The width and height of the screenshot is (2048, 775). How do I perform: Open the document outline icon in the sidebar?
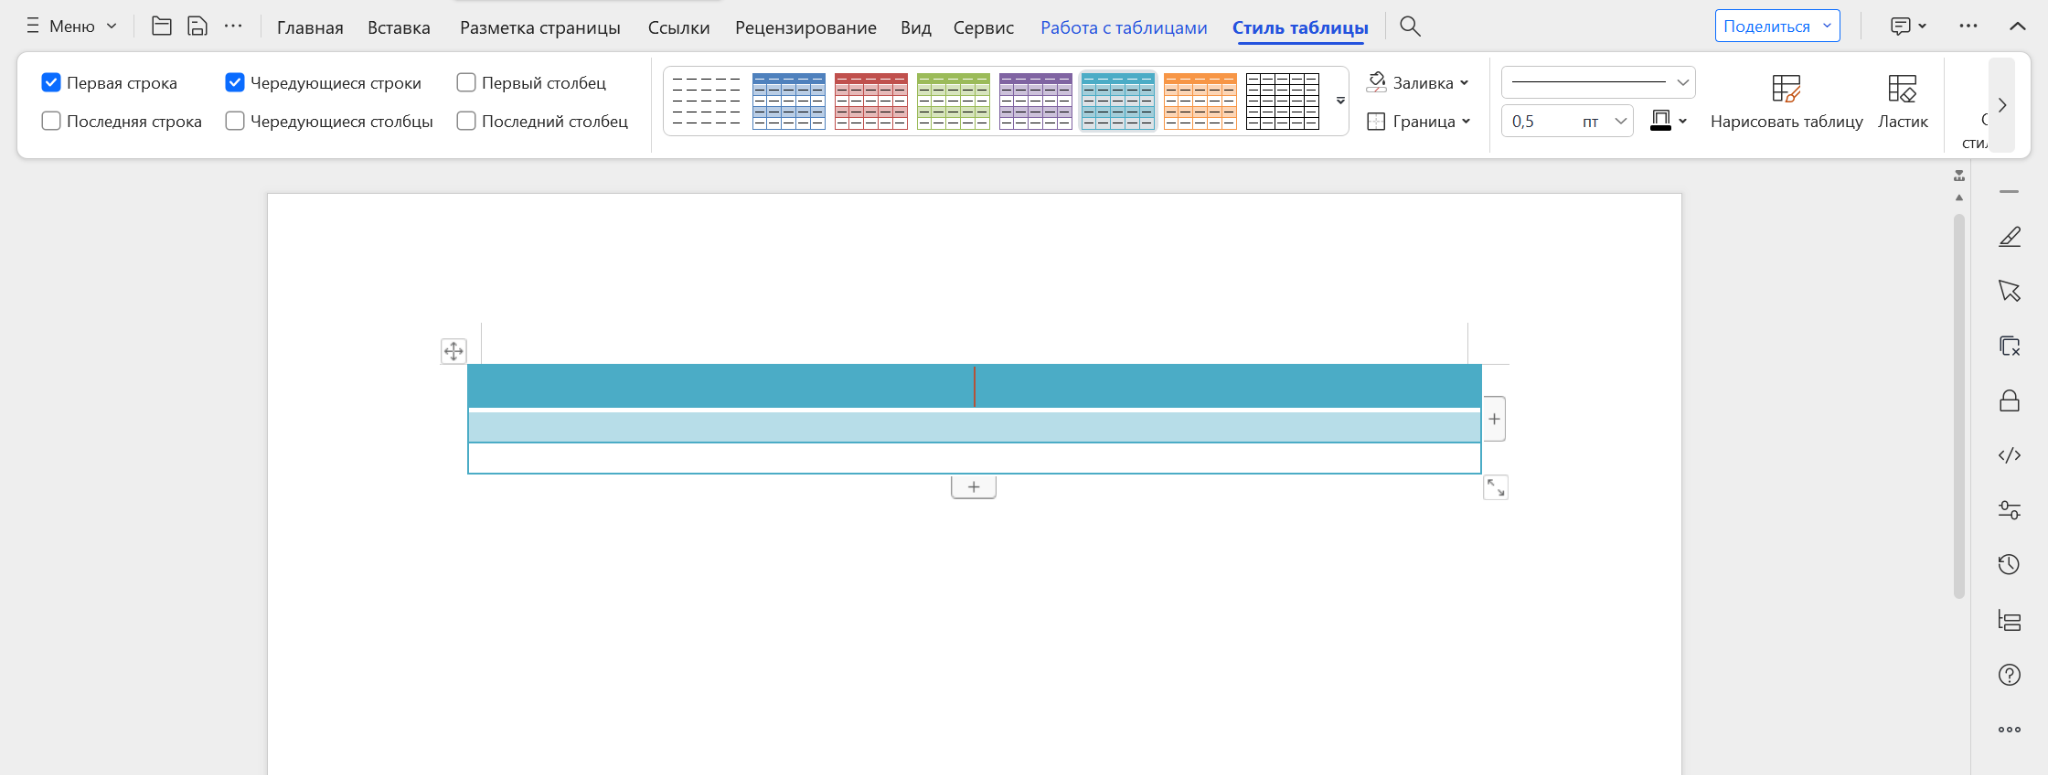click(x=2009, y=620)
